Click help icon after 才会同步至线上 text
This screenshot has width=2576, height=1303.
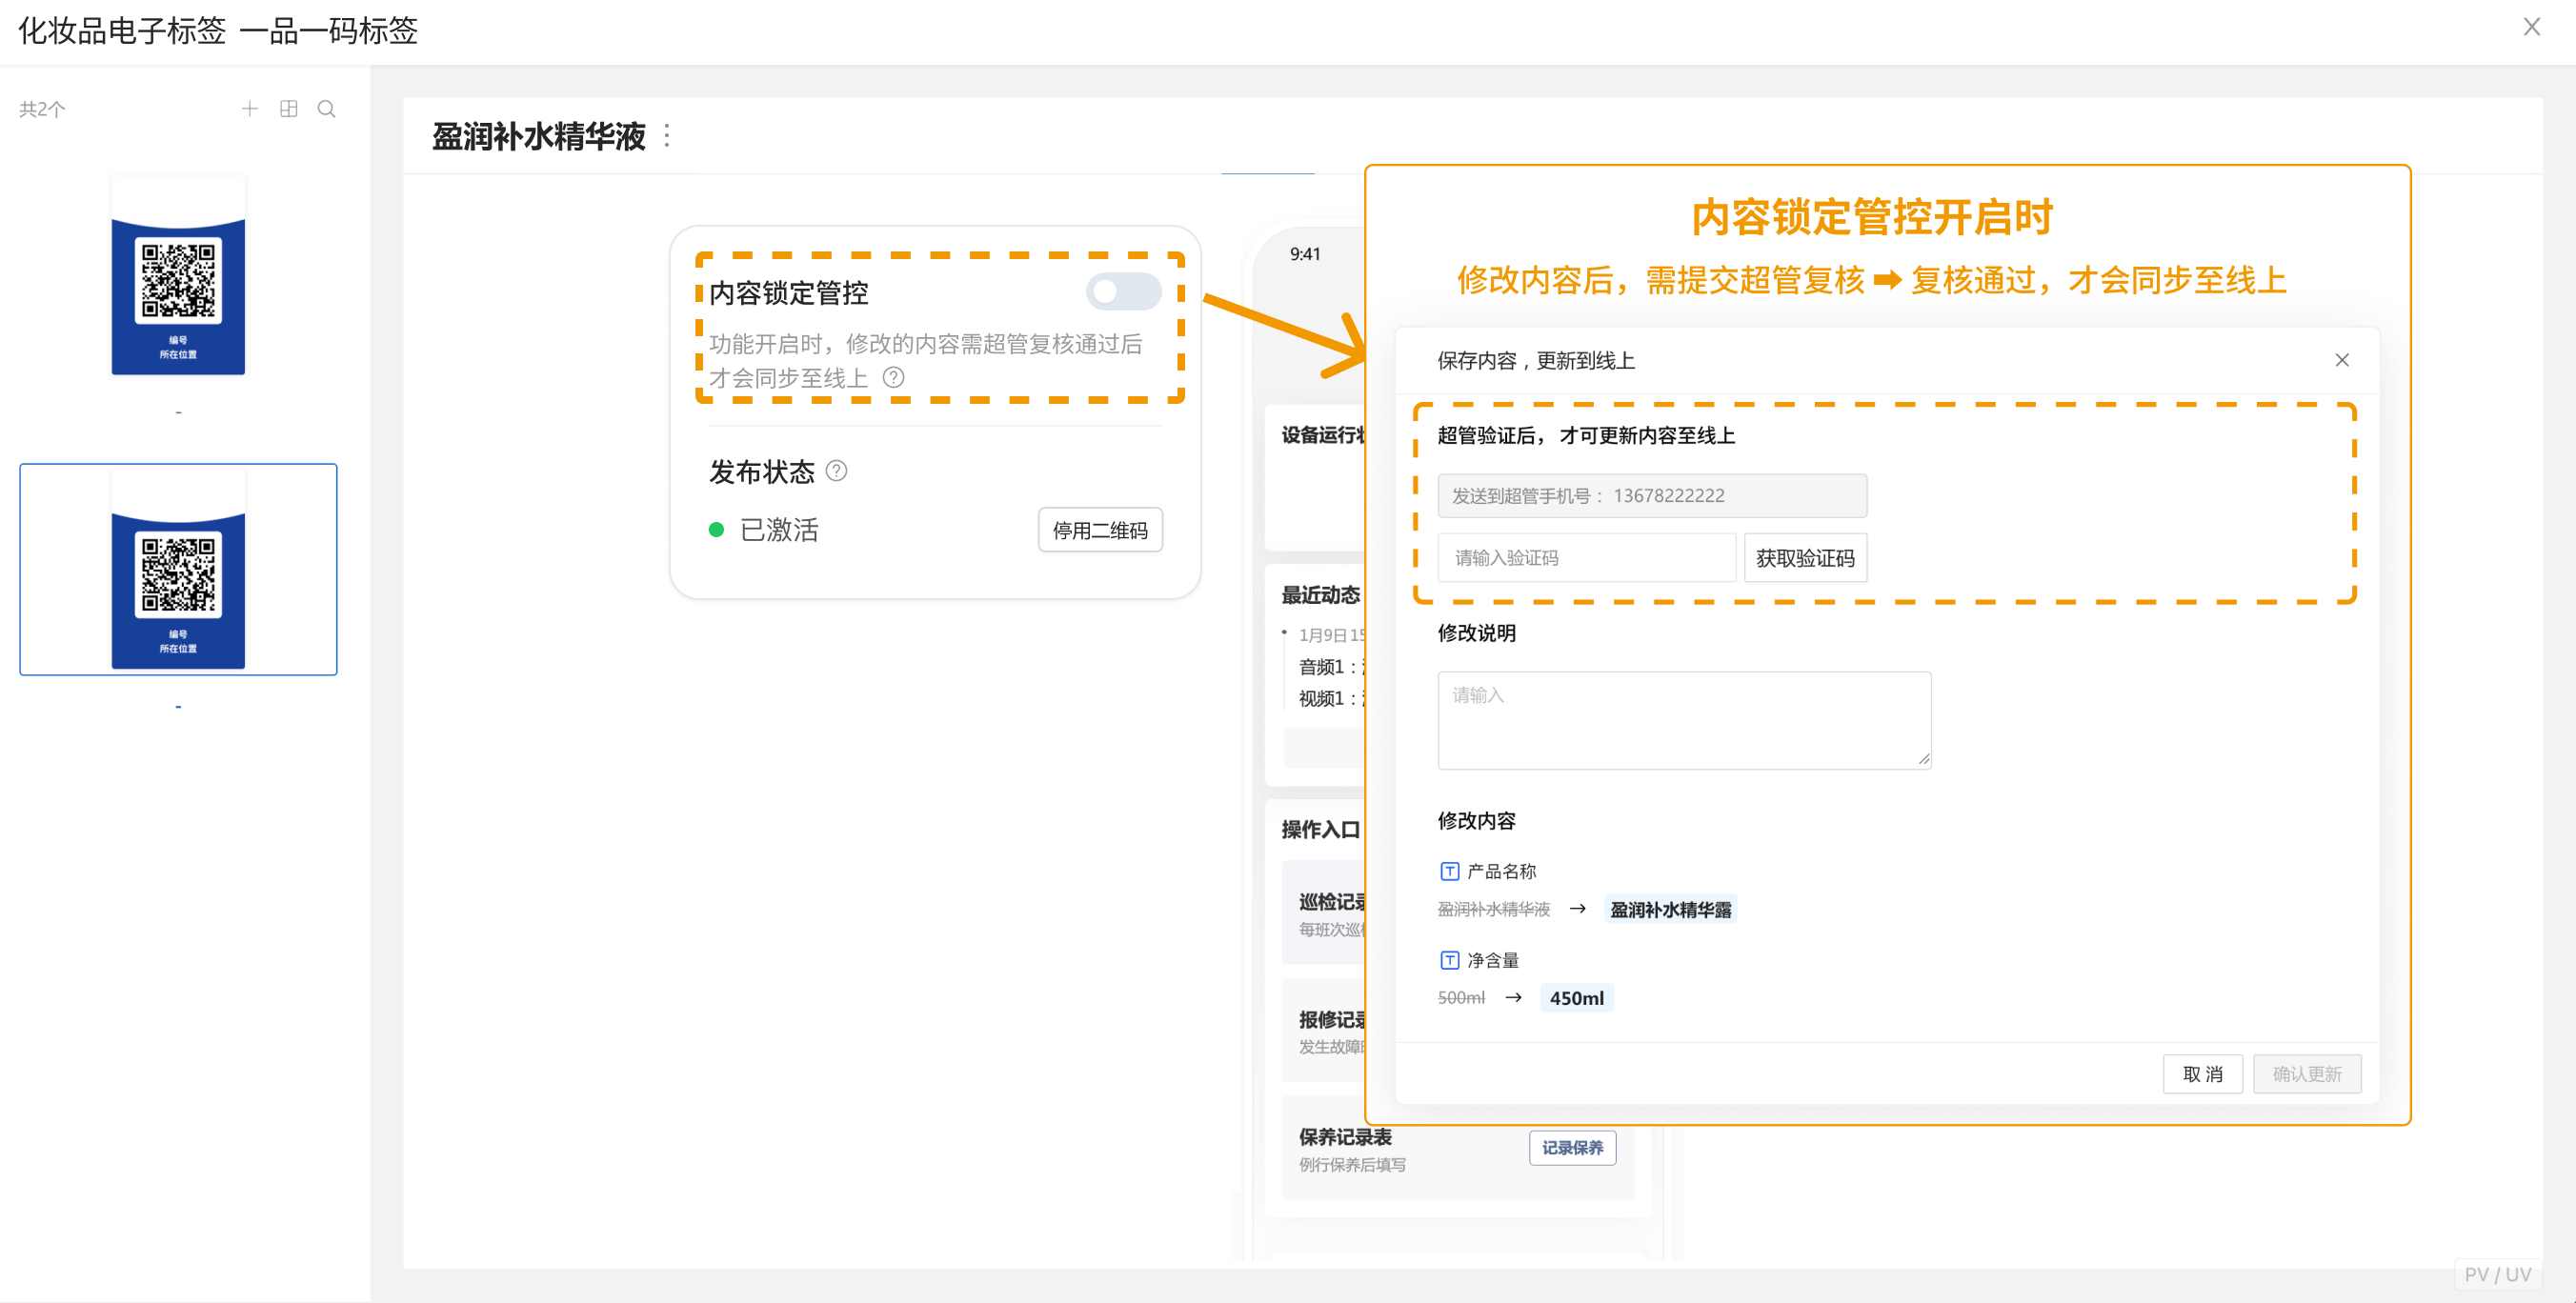894,377
